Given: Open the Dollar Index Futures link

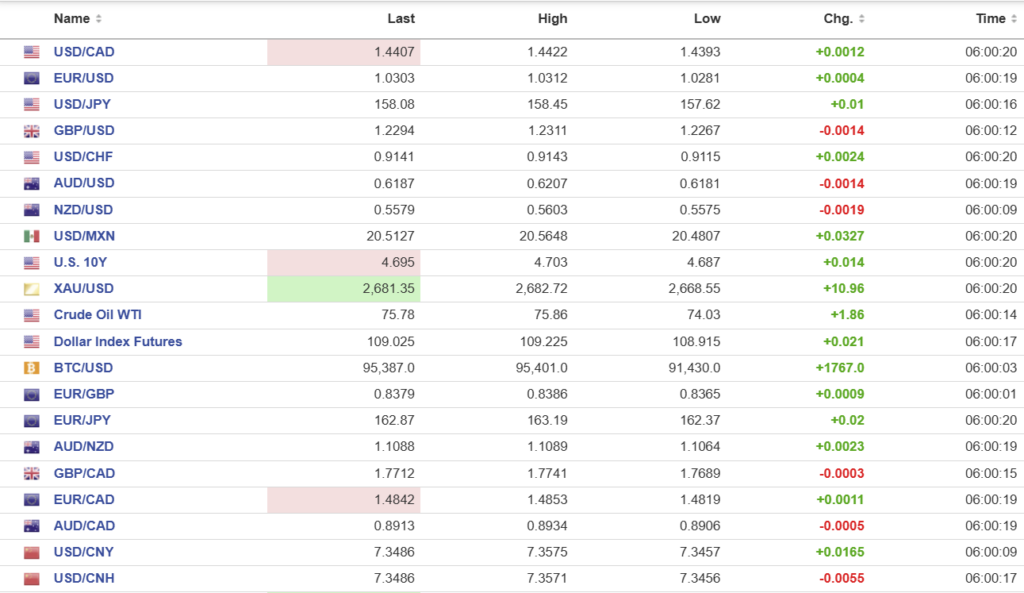Looking at the screenshot, I should pyautogui.click(x=118, y=341).
